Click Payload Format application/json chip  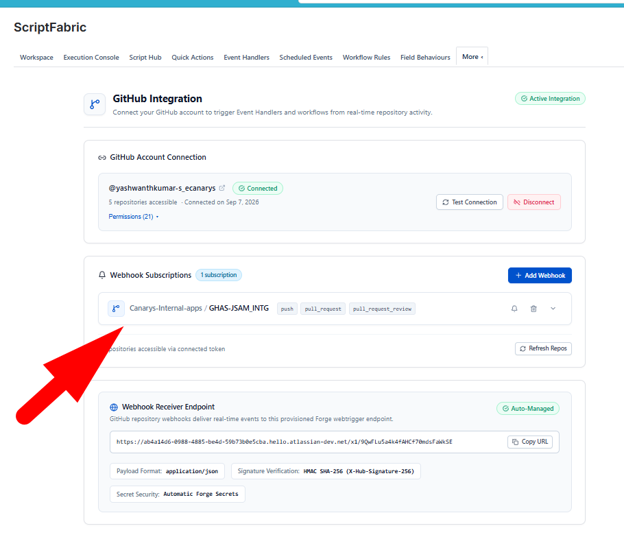pos(167,471)
